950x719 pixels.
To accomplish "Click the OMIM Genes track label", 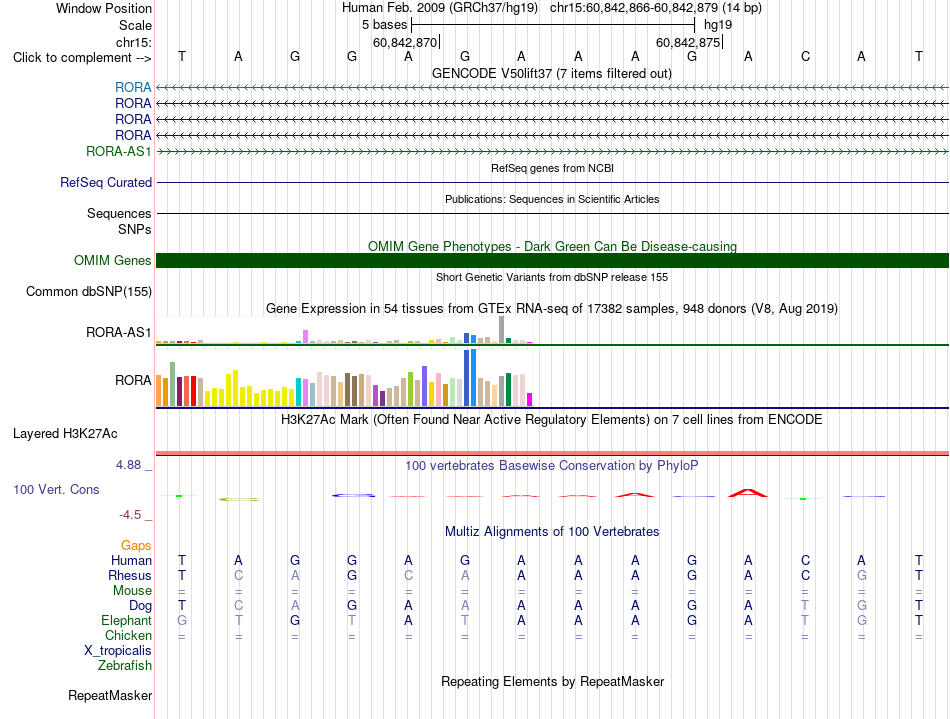I will tap(112, 260).
